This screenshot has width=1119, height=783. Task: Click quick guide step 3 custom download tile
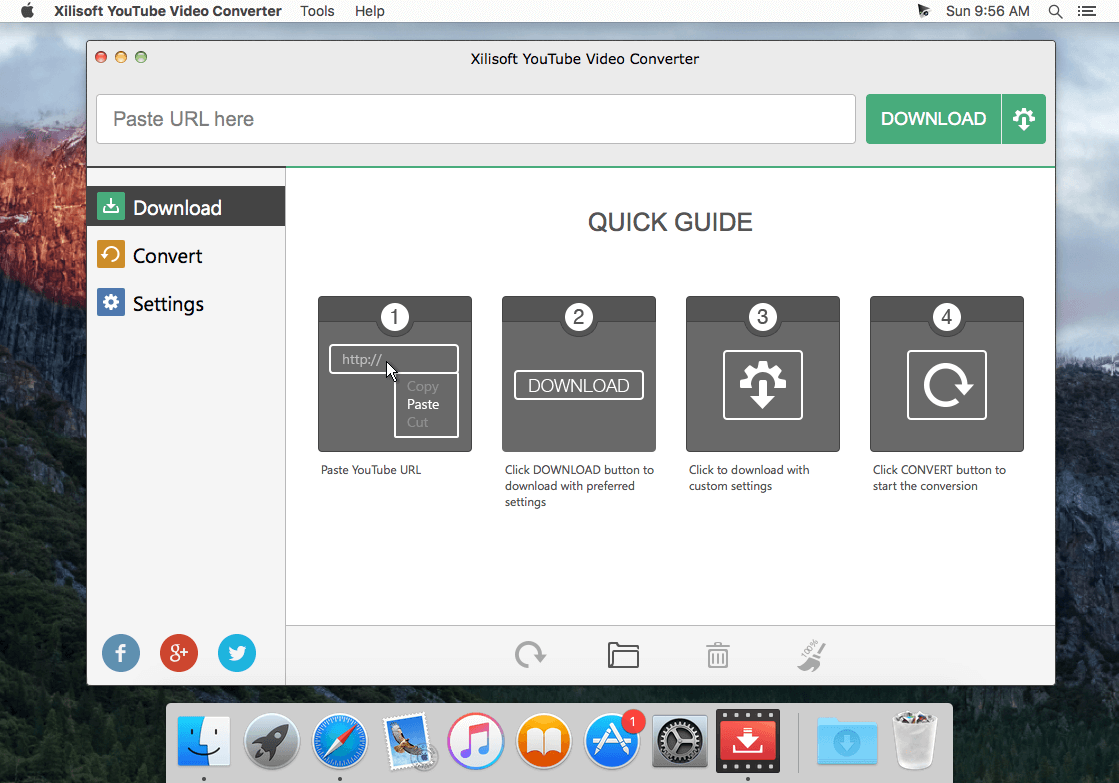pyautogui.click(x=763, y=374)
